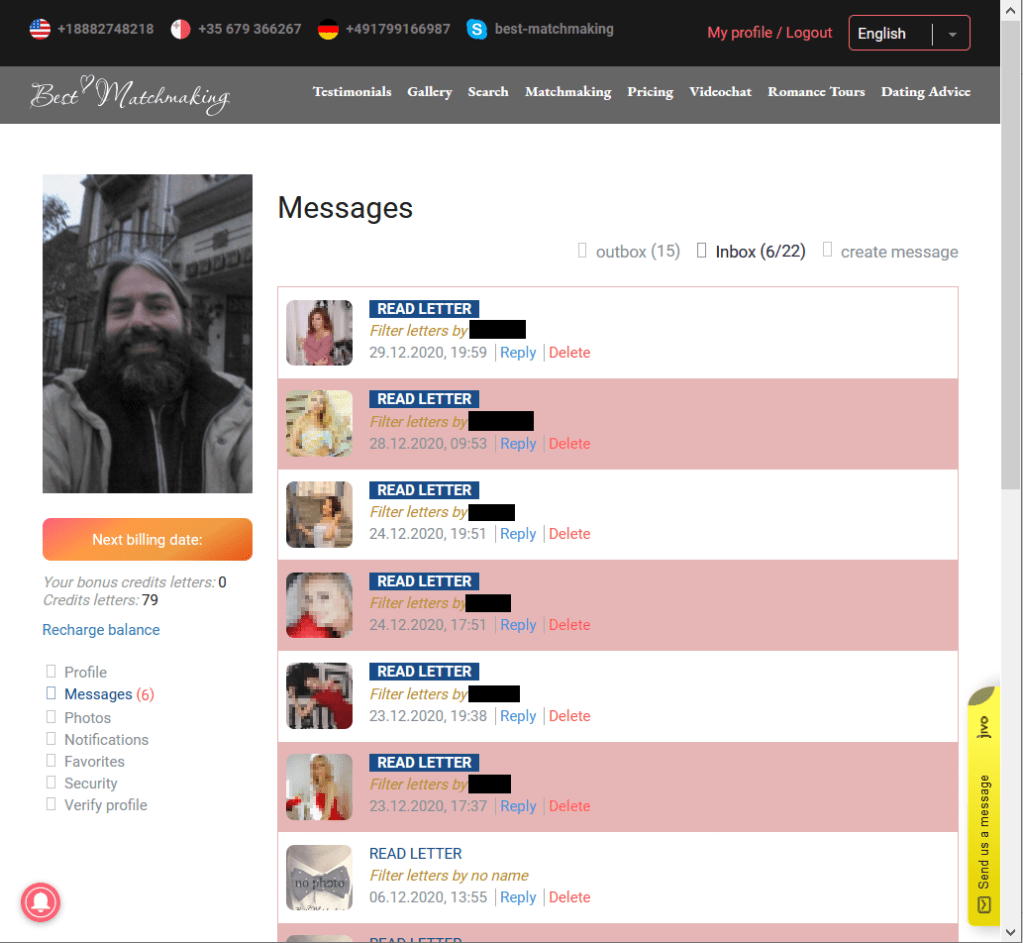Click the Recharge balance link
The image size is (1023, 943).
tap(101, 630)
